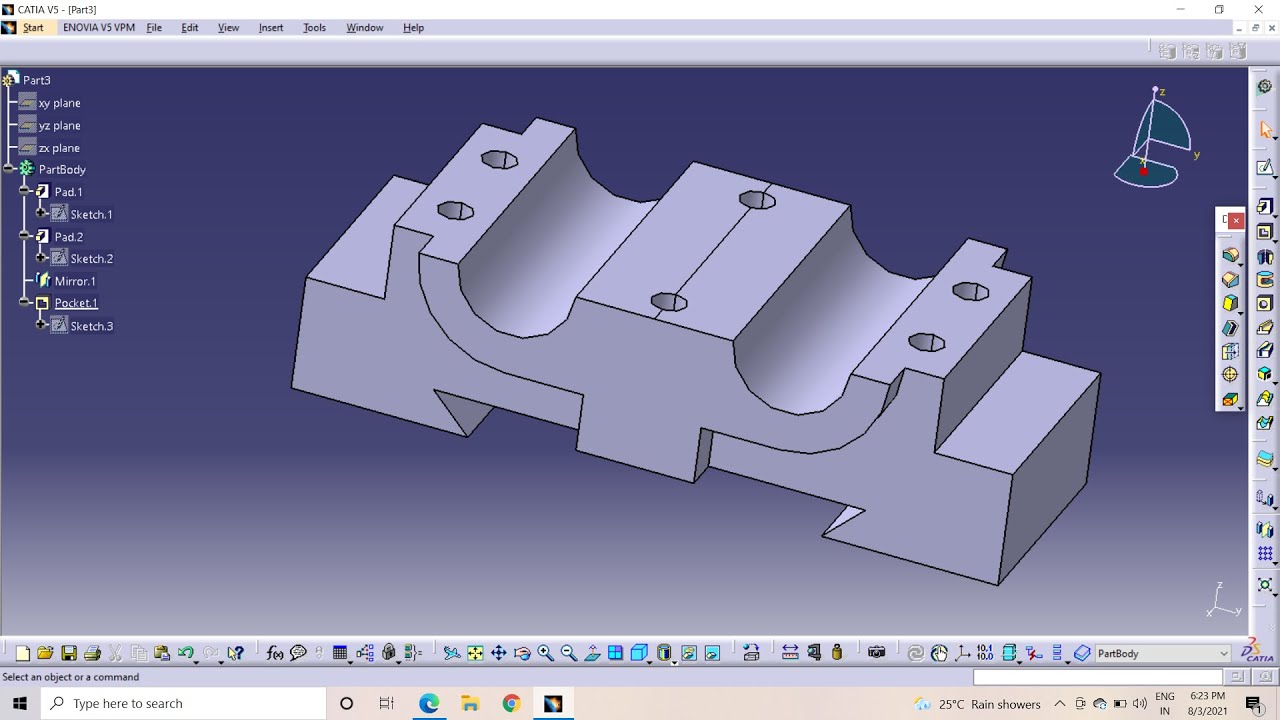Click the Zoom Out magnifier
Image resolution: width=1280 pixels, height=720 pixels.
point(569,653)
